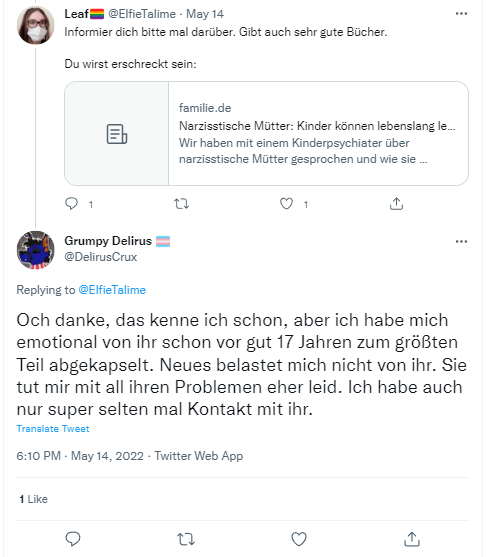Reply to Grumpy Delirus's tweet
486x557 pixels.
[x=73, y=539]
